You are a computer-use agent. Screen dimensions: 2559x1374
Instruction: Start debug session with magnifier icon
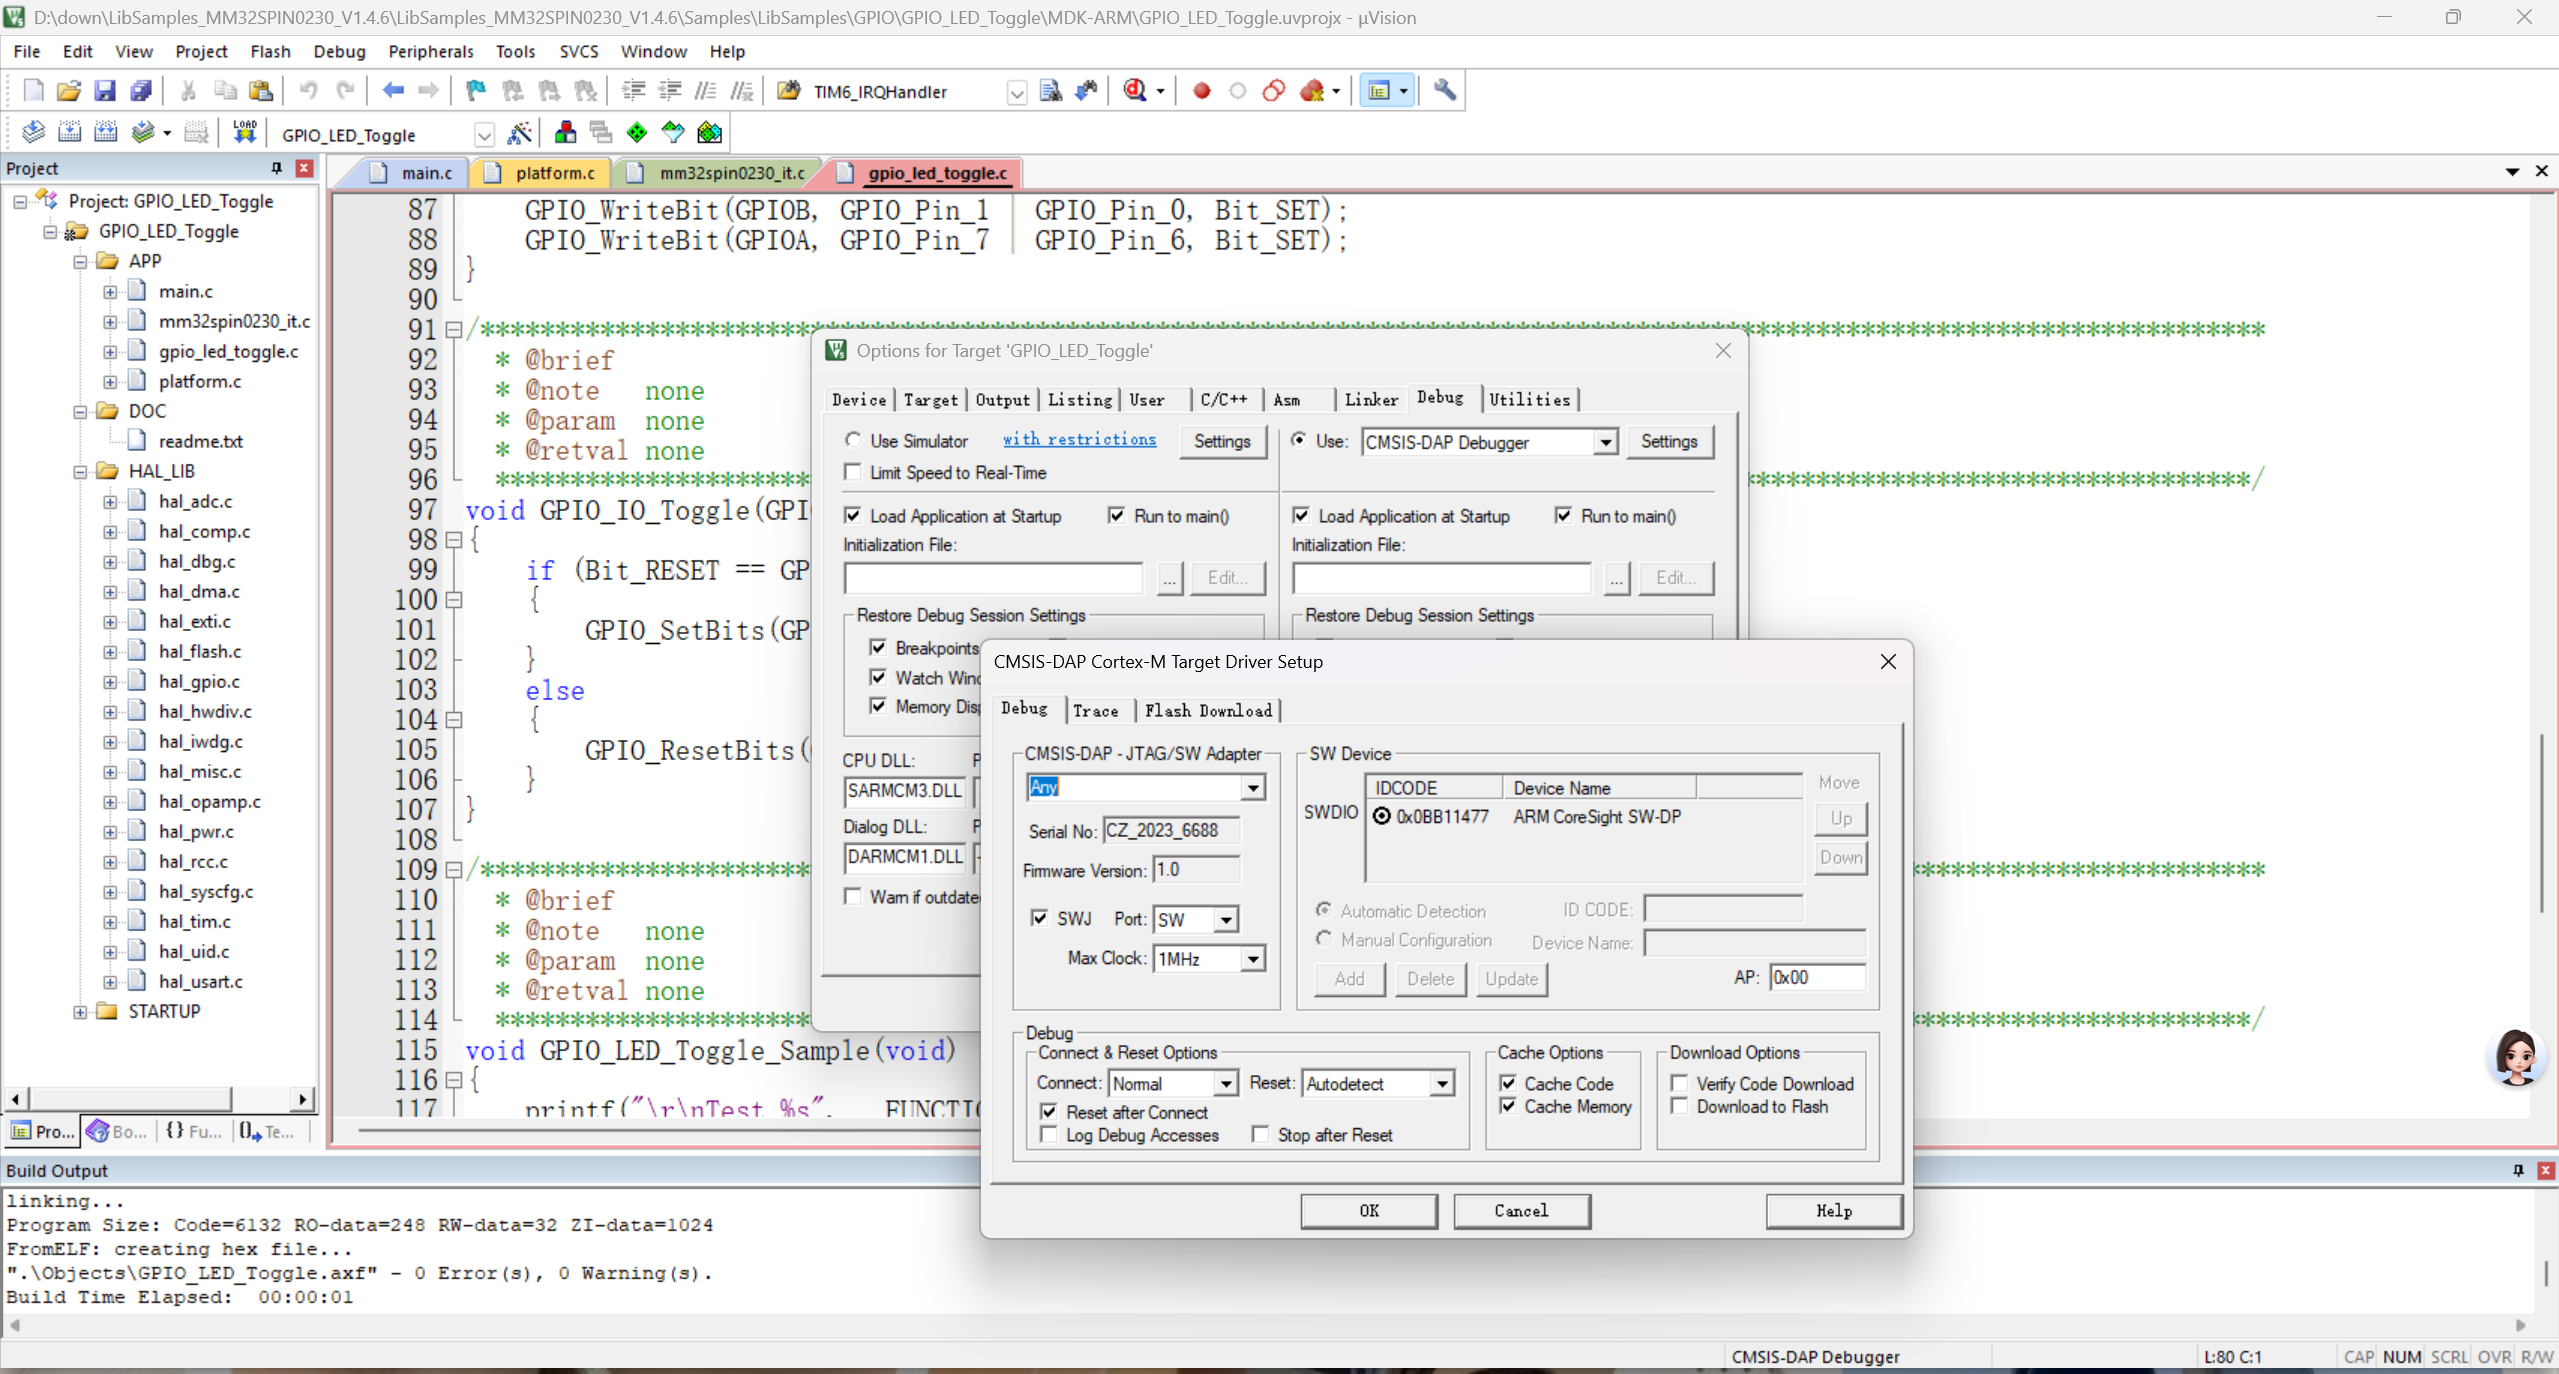[x=1135, y=91]
